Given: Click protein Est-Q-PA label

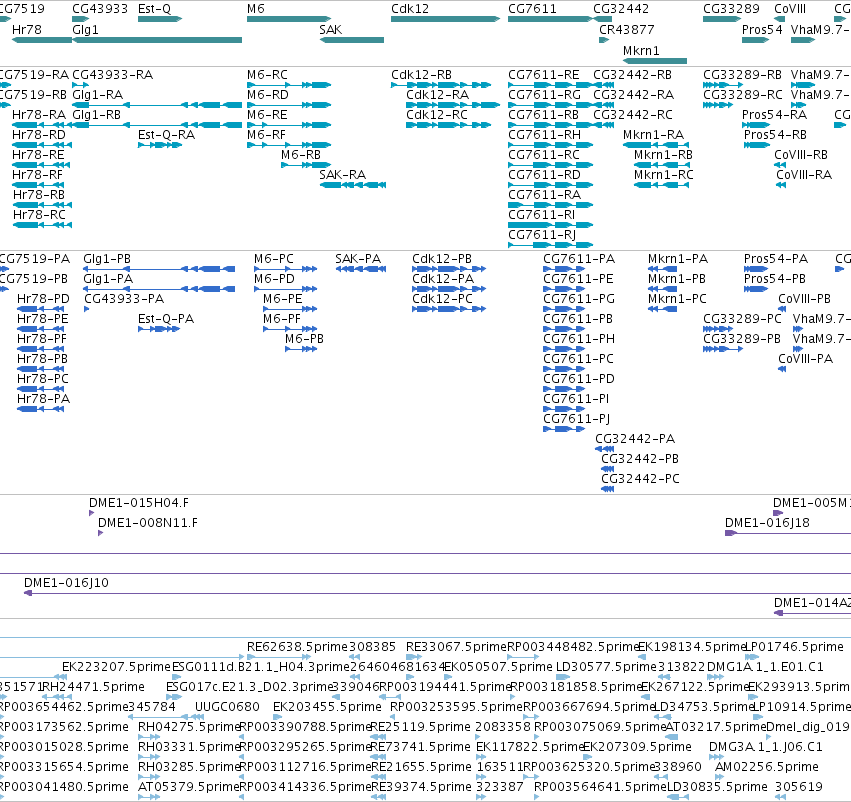Looking at the screenshot, I should coord(166,319).
